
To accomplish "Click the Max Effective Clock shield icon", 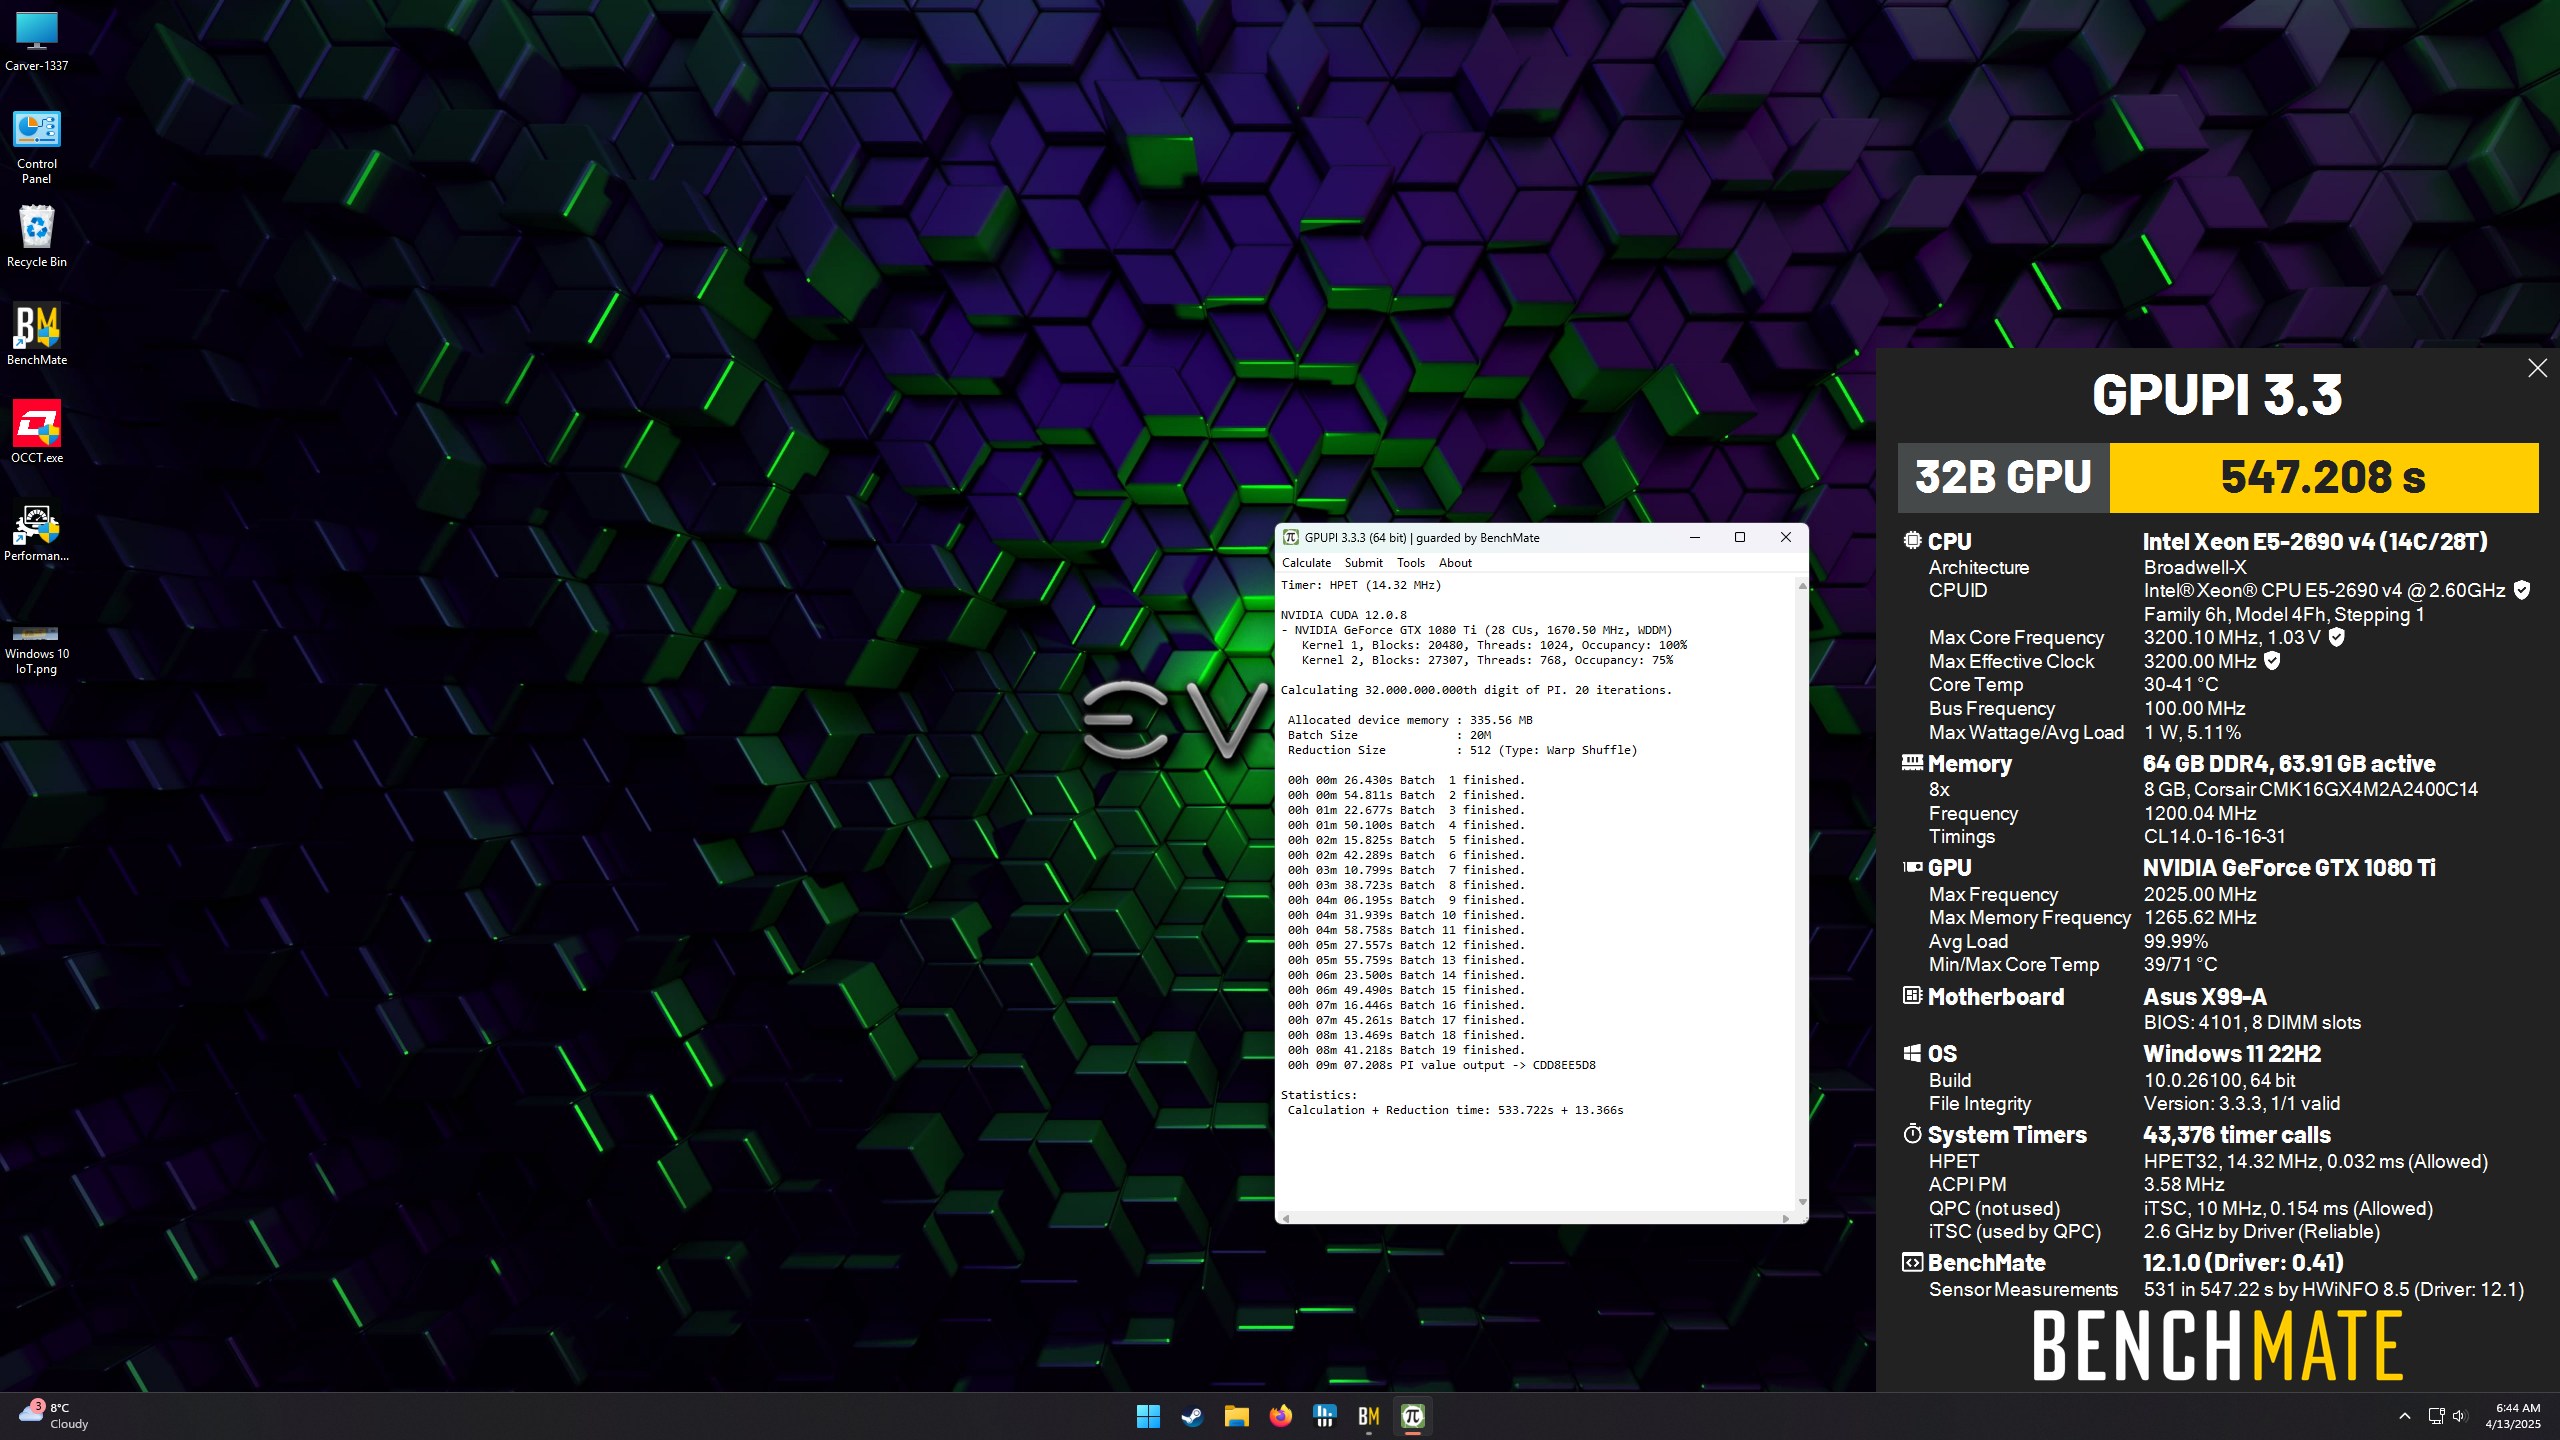I will [2272, 661].
